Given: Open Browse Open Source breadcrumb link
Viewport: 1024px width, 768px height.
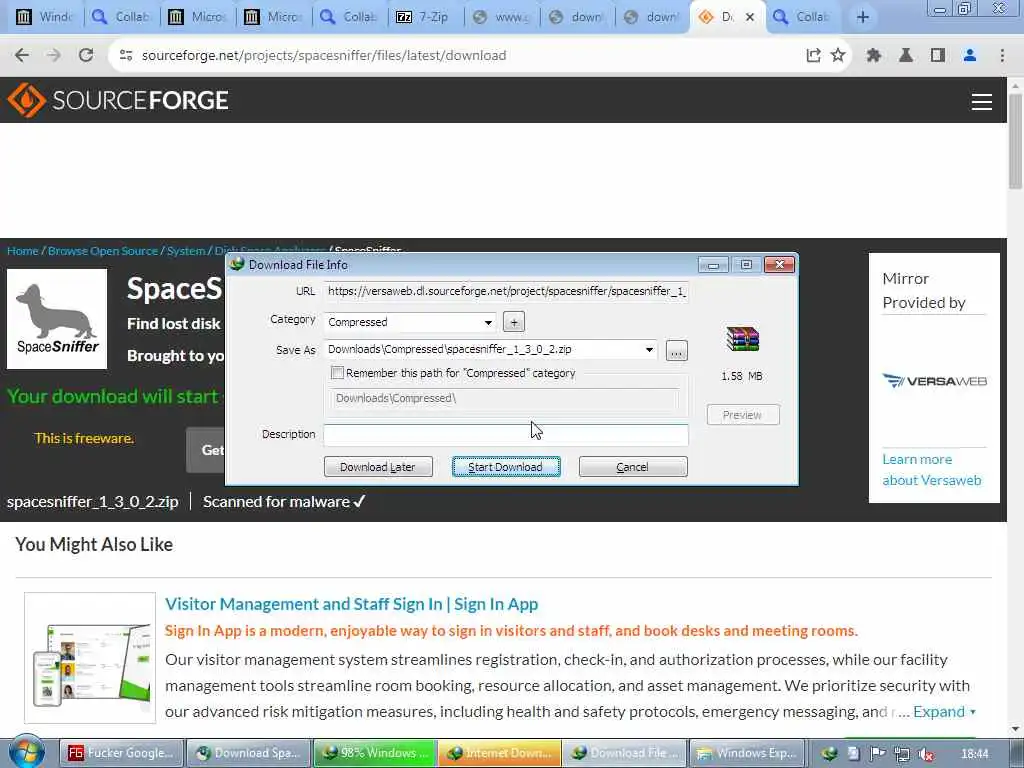Looking at the screenshot, I should click(x=103, y=251).
